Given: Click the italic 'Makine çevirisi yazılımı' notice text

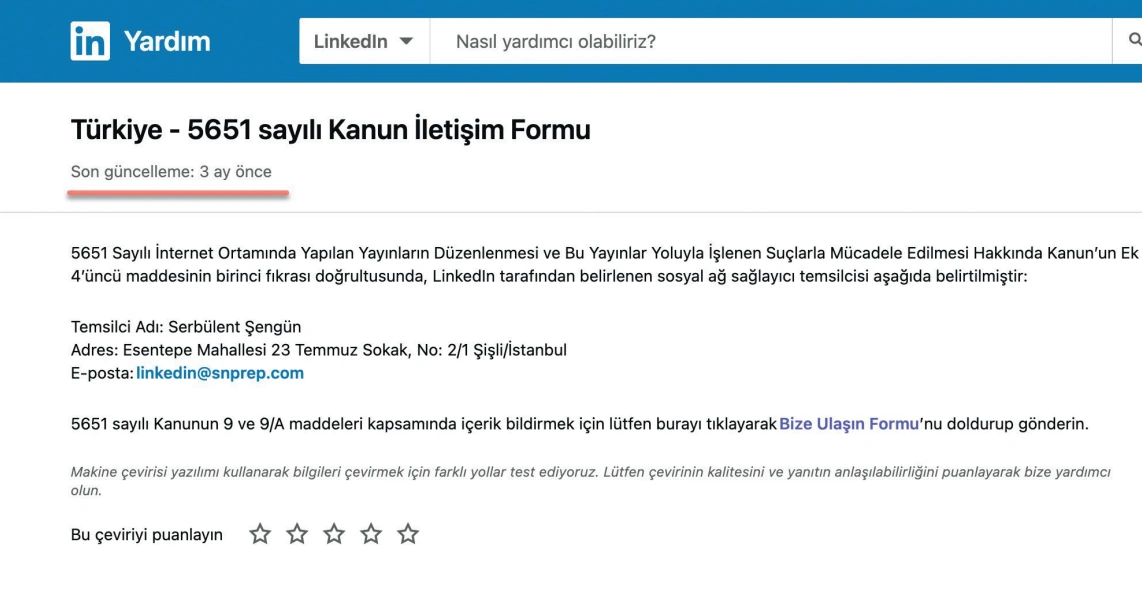Looking at the screenshot, I should (591, 481).
